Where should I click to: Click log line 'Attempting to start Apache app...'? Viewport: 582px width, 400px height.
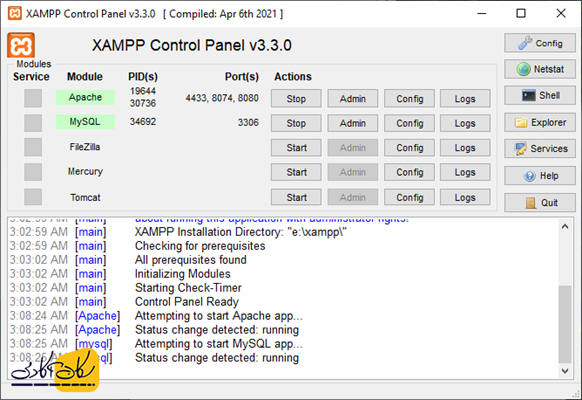[219, 316]
